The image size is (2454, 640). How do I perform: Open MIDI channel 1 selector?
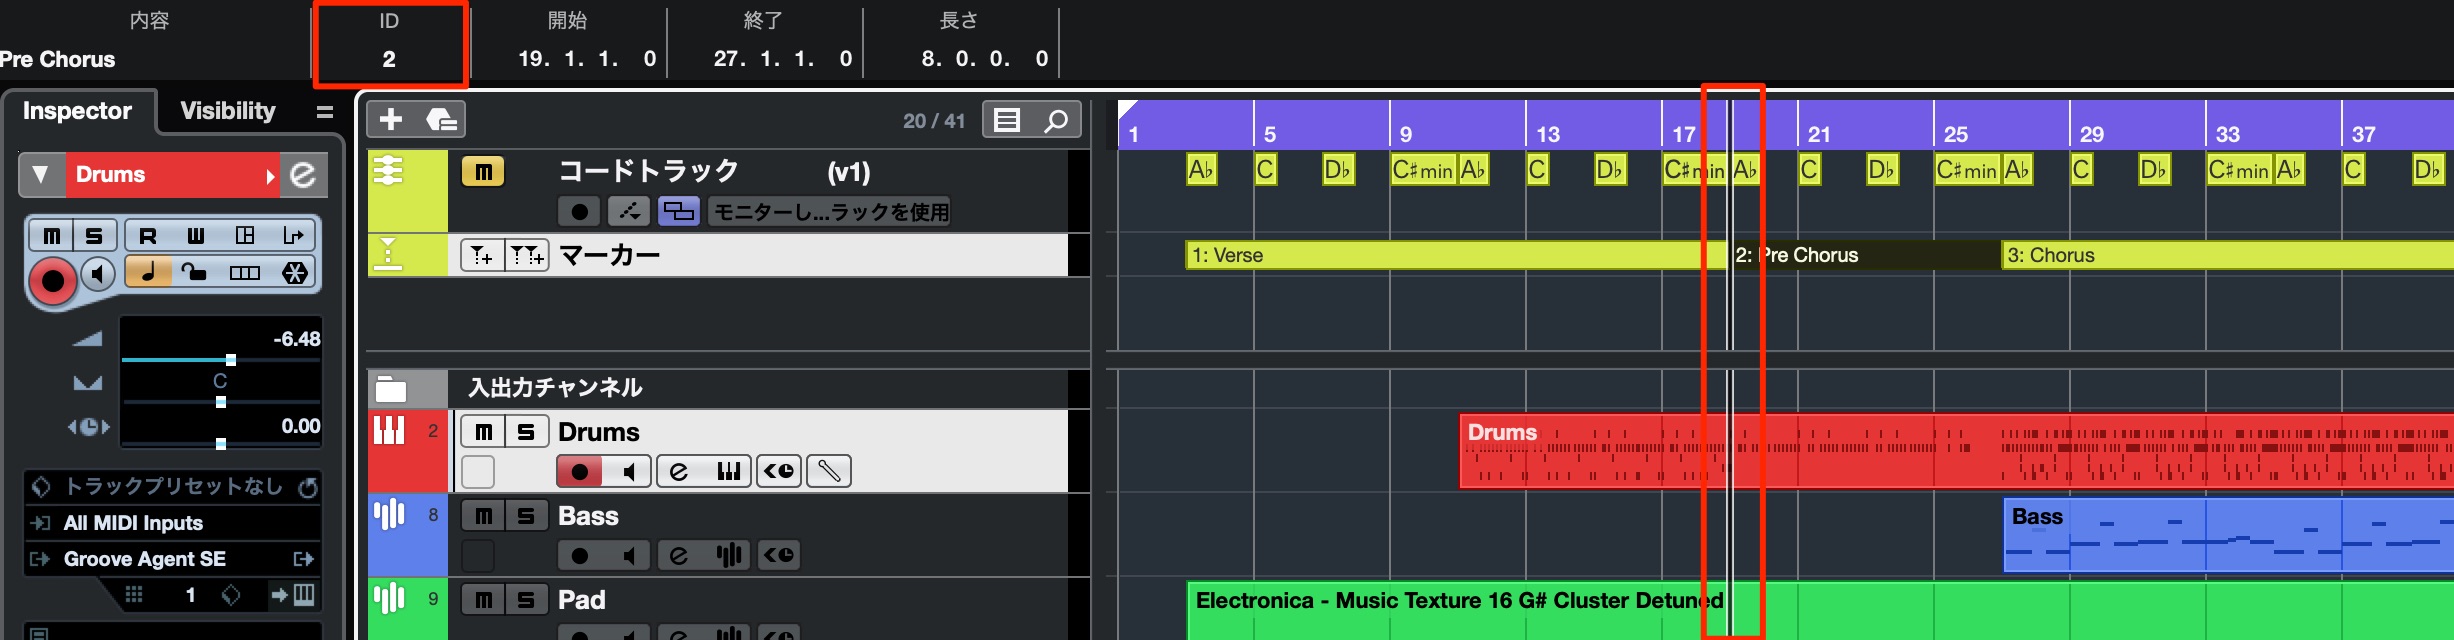[x=190, y=596]
